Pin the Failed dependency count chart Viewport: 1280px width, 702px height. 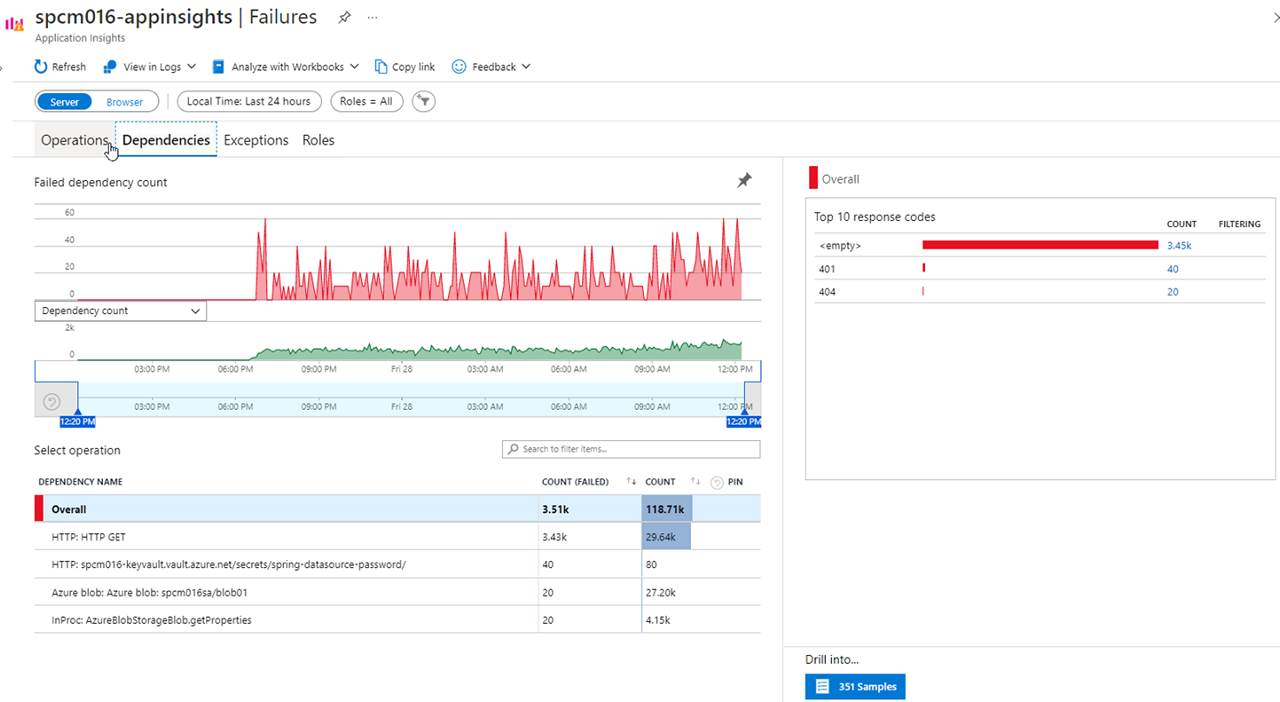[744, 180]
